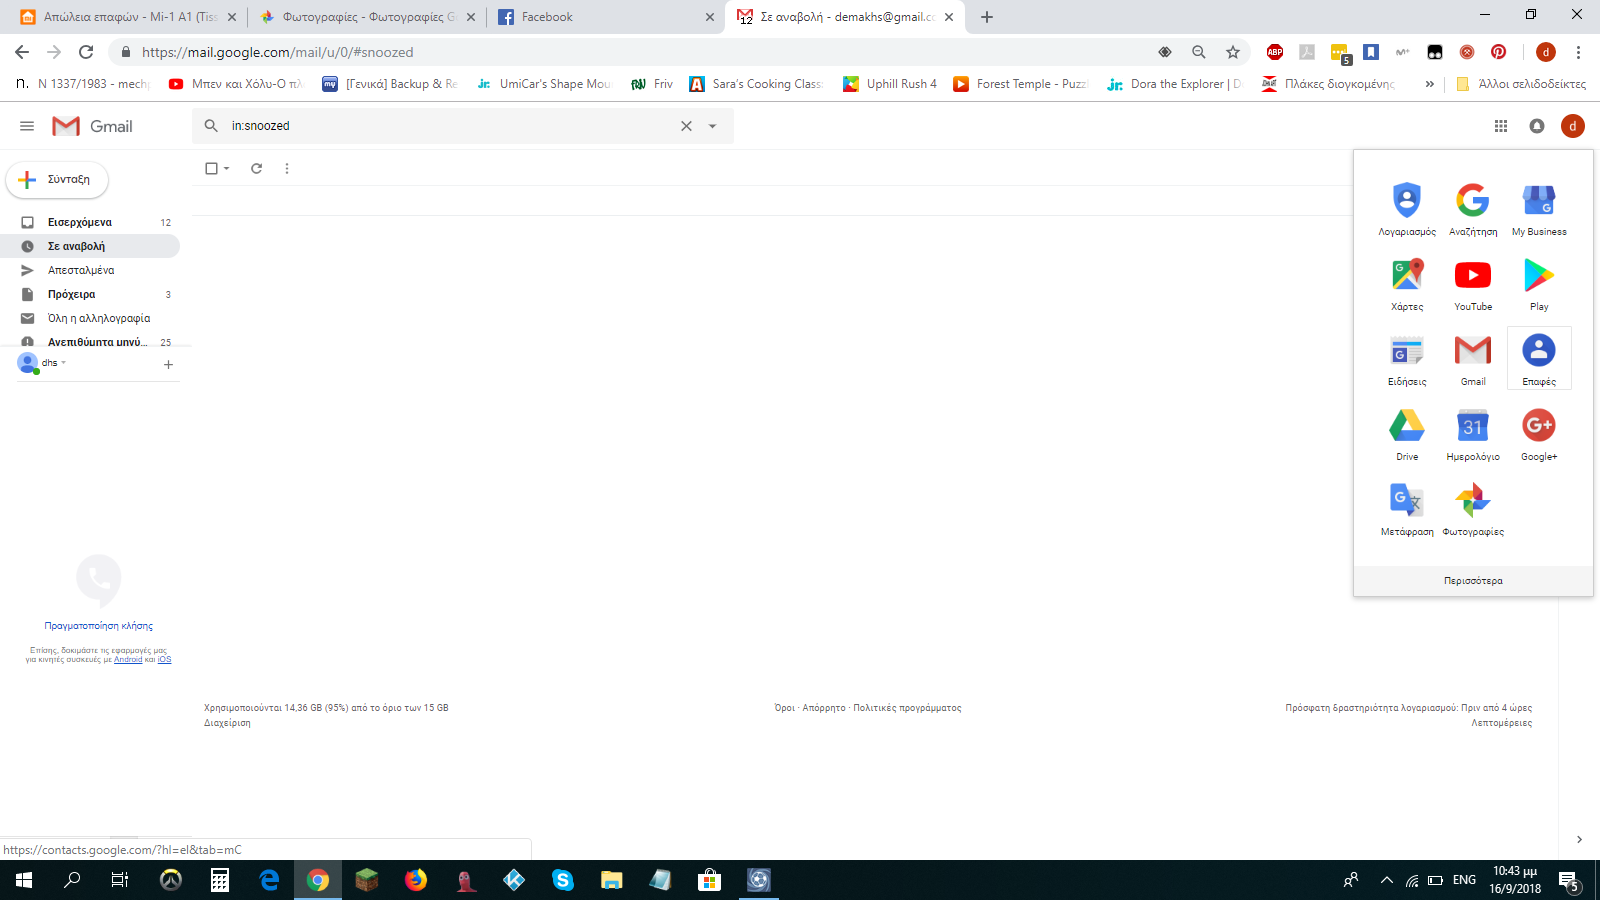Open Χάρτες (Maps) in the apps panel
The width and height of the screenshot is (1600, 900).
[x=1407, y=284]
